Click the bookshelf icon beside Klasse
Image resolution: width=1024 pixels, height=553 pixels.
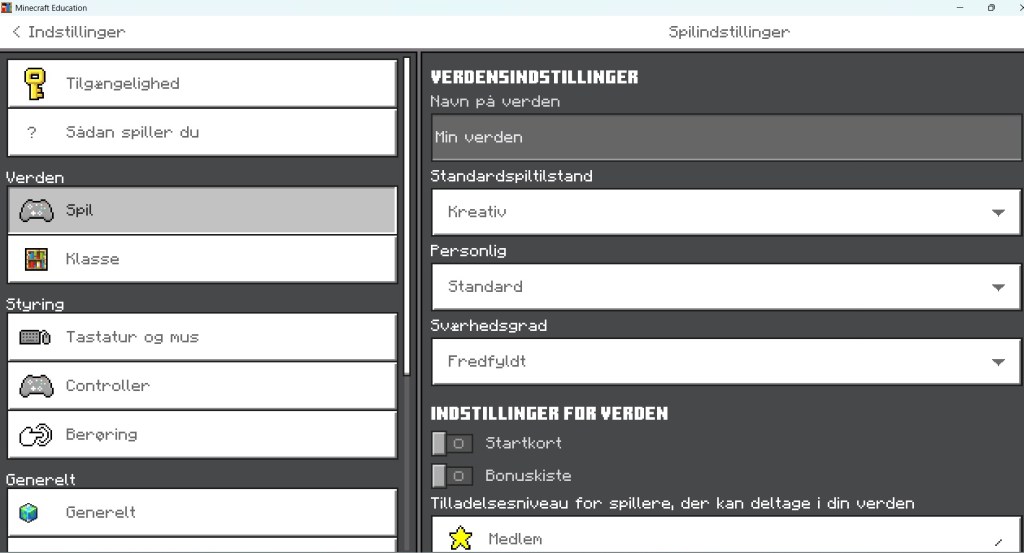pos(35,260)
